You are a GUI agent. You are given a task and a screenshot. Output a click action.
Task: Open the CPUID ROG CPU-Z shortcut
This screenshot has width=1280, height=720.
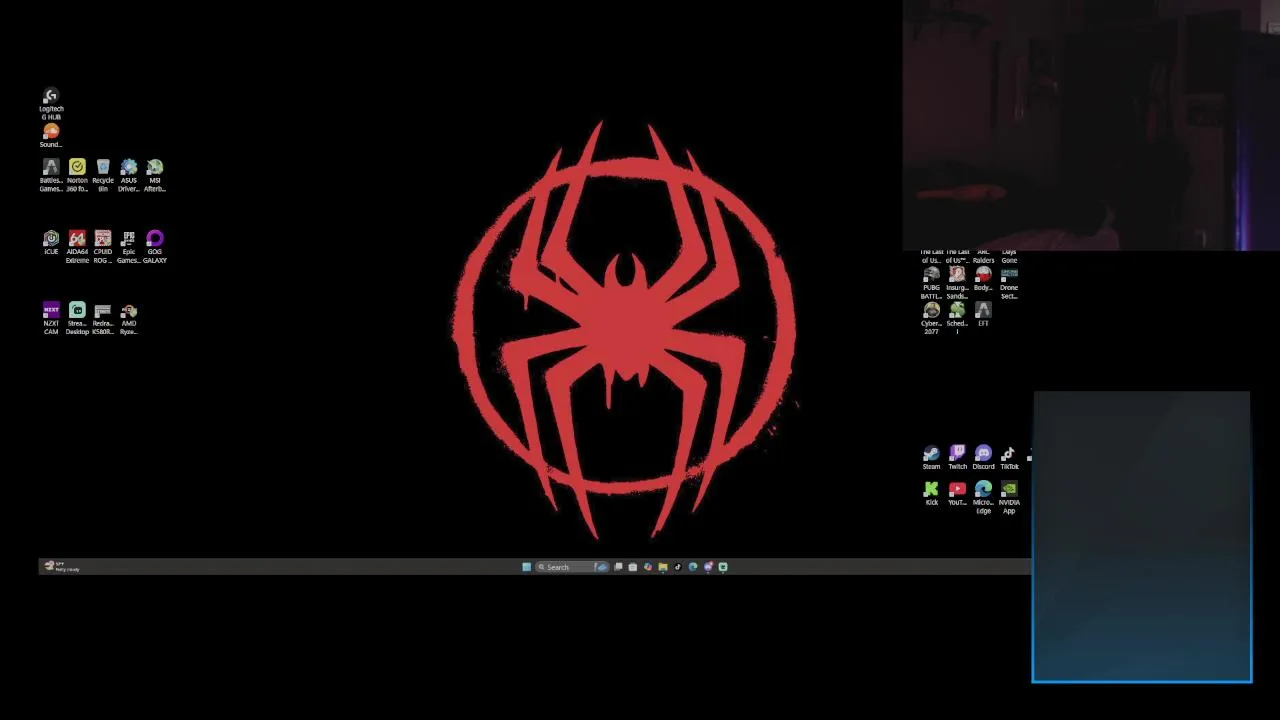pyautogui.click(x=103, y=247)
